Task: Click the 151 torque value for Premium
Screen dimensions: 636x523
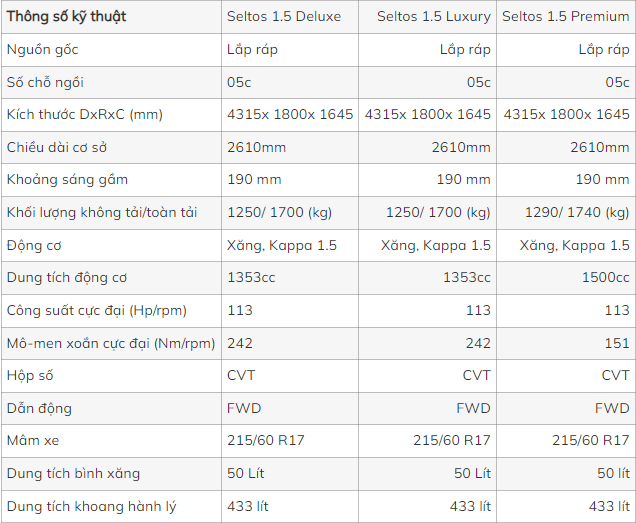Action: (x=617, y=343)
